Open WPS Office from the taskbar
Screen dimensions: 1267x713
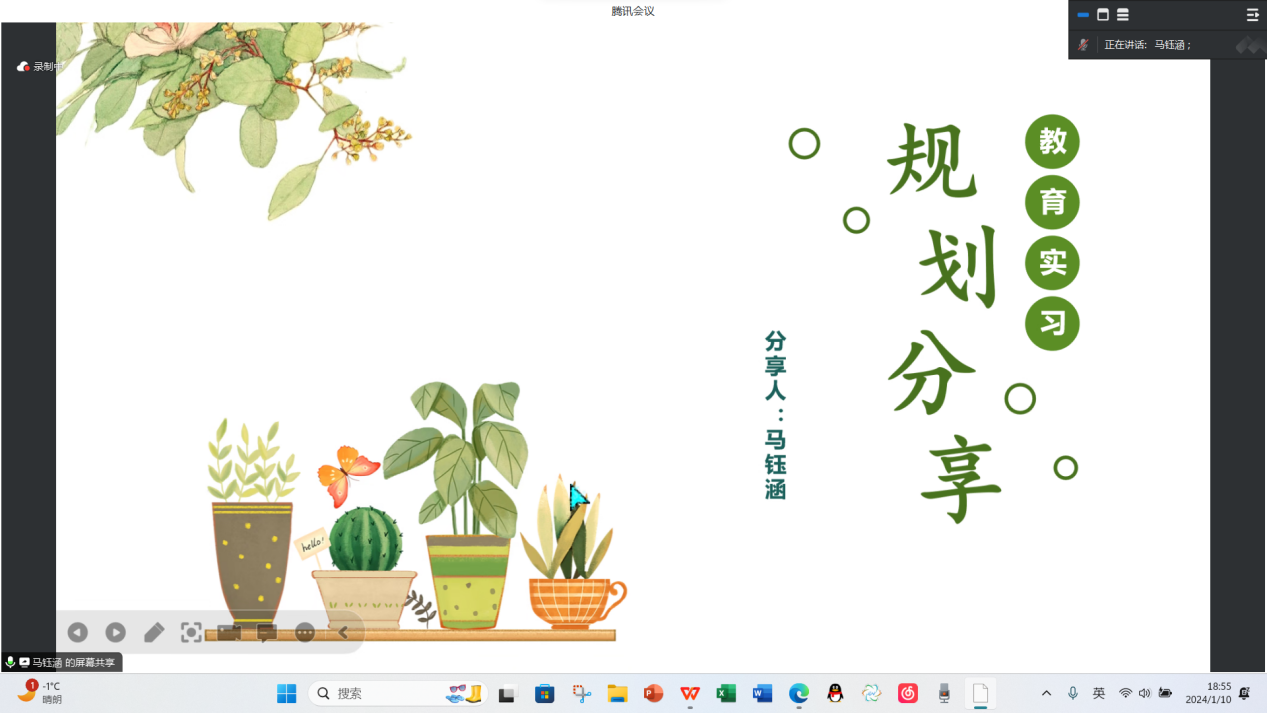pyautogui.click(x=690, y=693)
